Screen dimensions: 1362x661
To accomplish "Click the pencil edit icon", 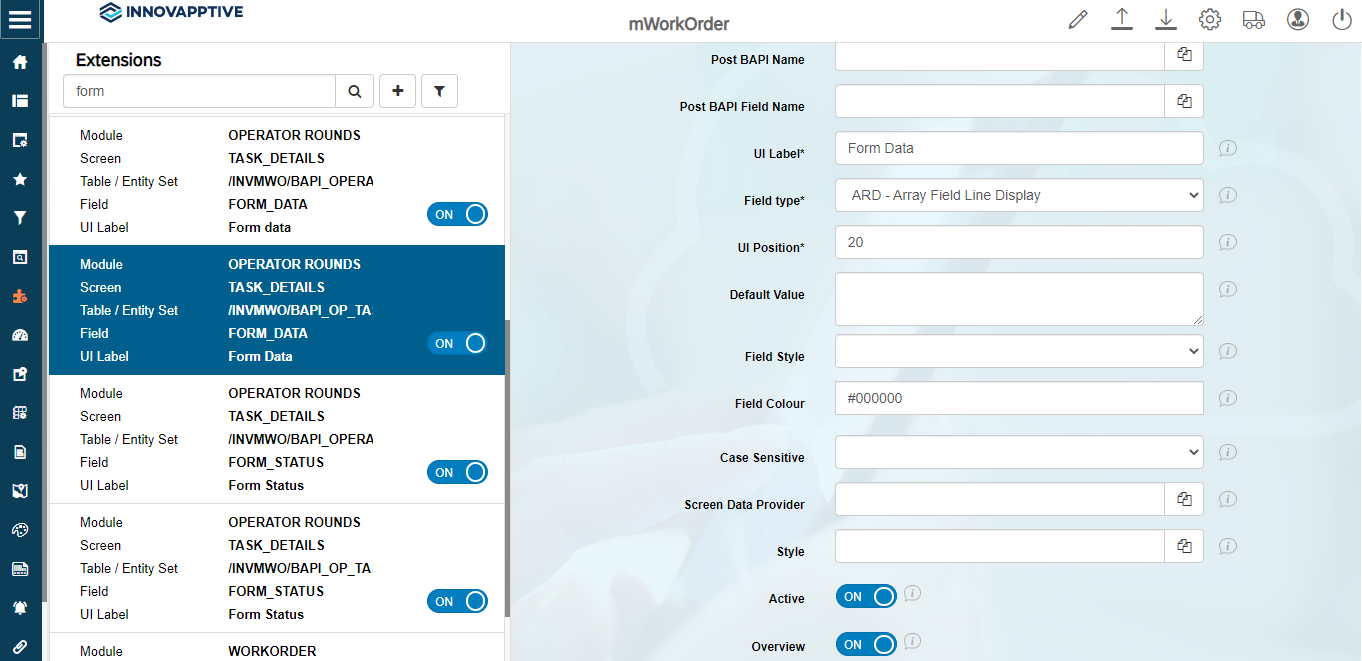I will [x=1077, y=20].
